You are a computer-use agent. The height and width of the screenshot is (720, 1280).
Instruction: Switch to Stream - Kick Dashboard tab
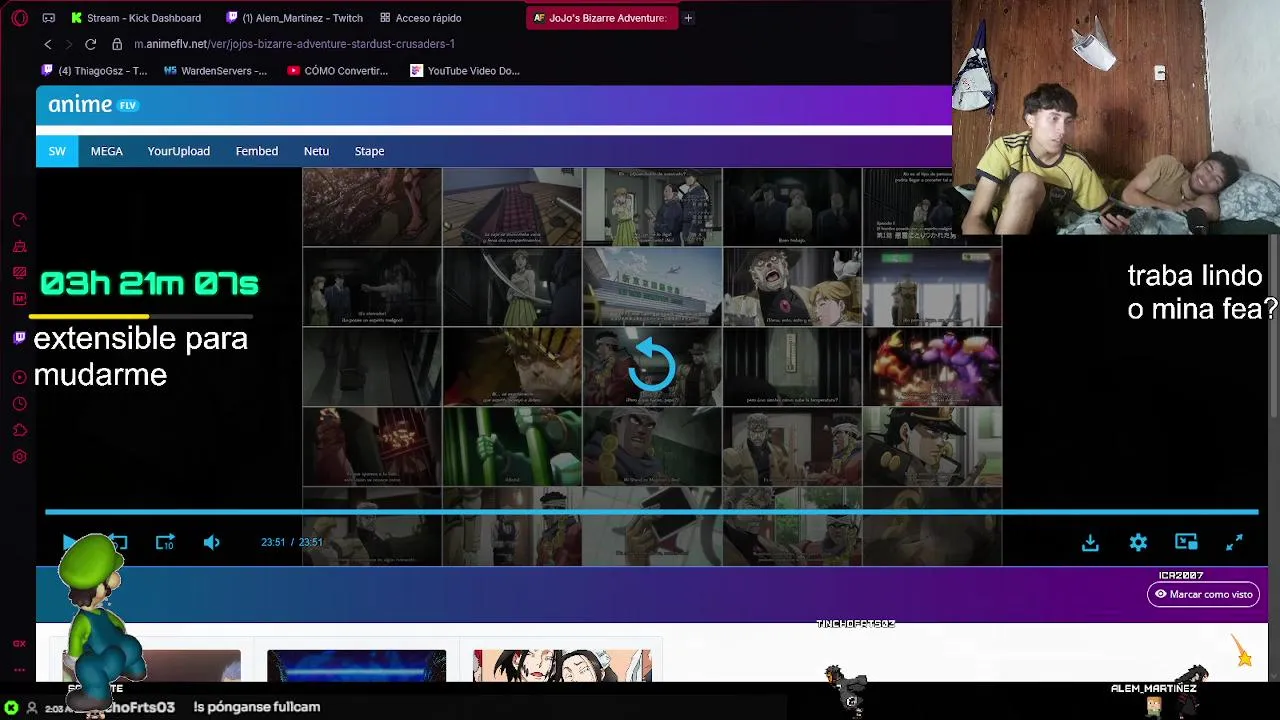coord(137,18)
